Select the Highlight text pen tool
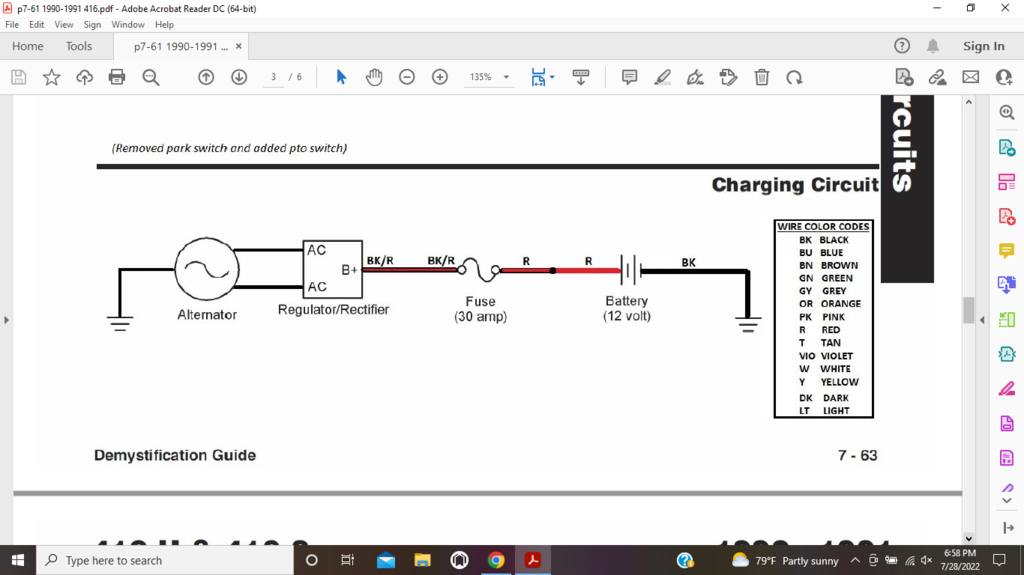1024x575 pixels. [x=662, y=77]
